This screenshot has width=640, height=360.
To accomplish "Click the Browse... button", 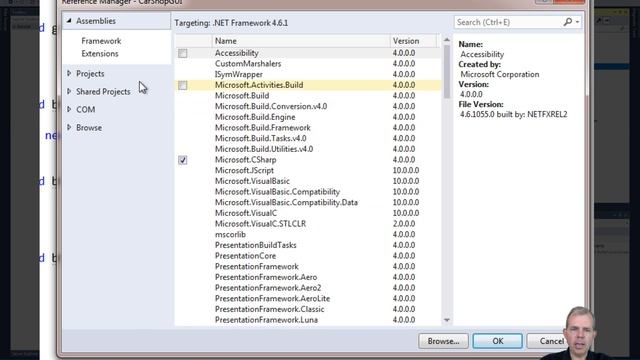I will tap(443, 341).
